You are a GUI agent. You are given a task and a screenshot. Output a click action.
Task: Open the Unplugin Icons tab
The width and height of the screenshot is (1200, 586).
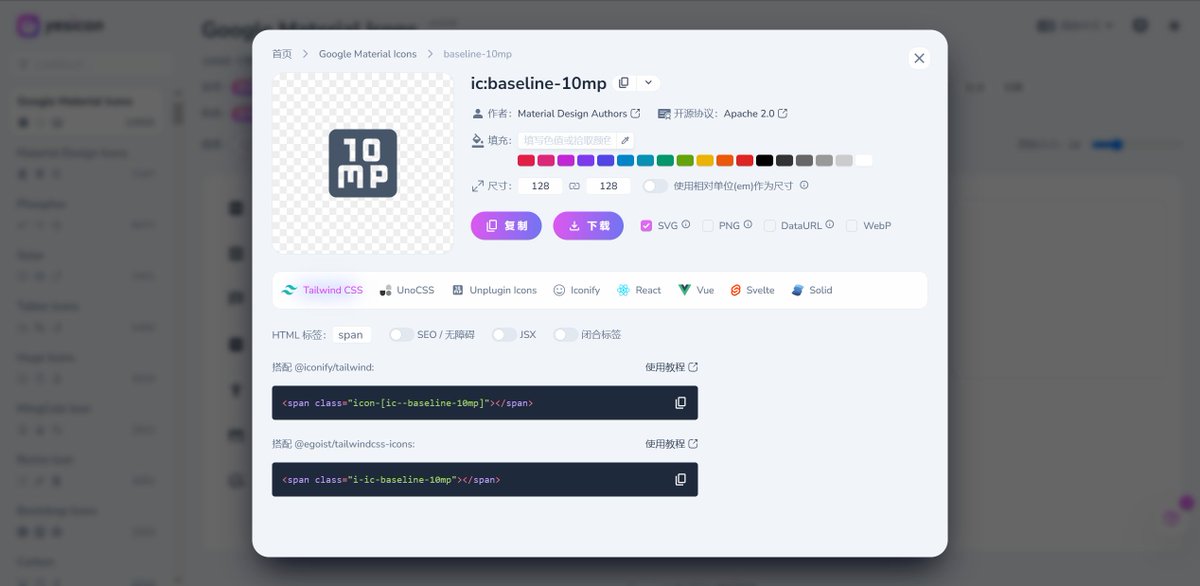tap(494, 290)
